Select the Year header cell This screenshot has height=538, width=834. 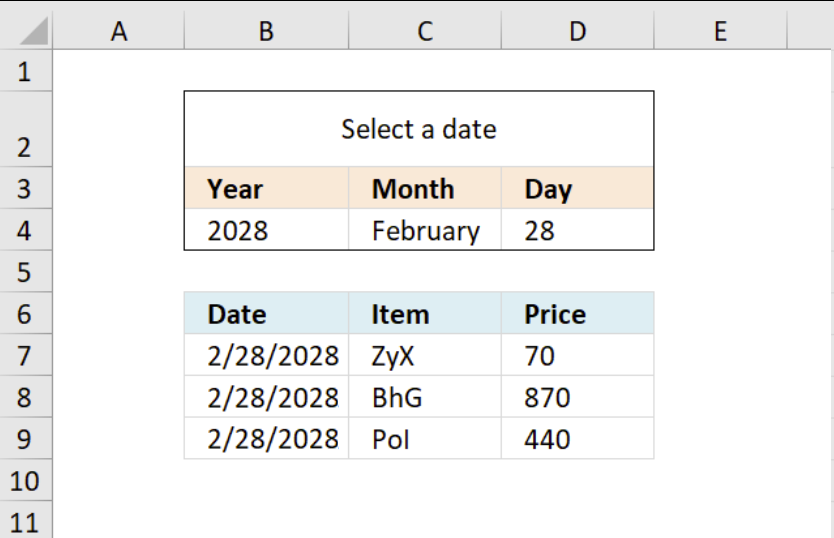click(x=266, y=188)
